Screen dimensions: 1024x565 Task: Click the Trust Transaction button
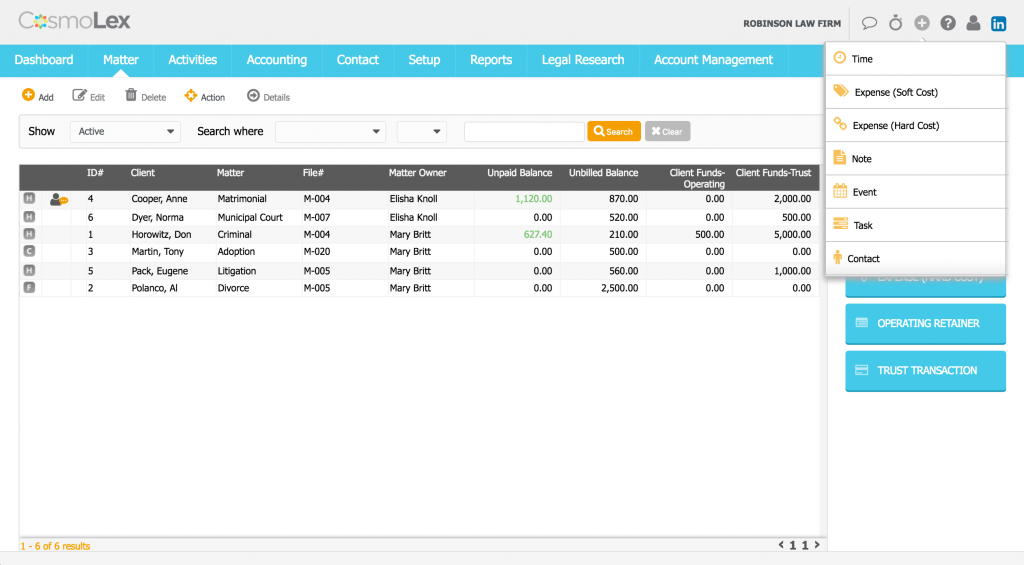pyautogui.click(x=925, y=371)
